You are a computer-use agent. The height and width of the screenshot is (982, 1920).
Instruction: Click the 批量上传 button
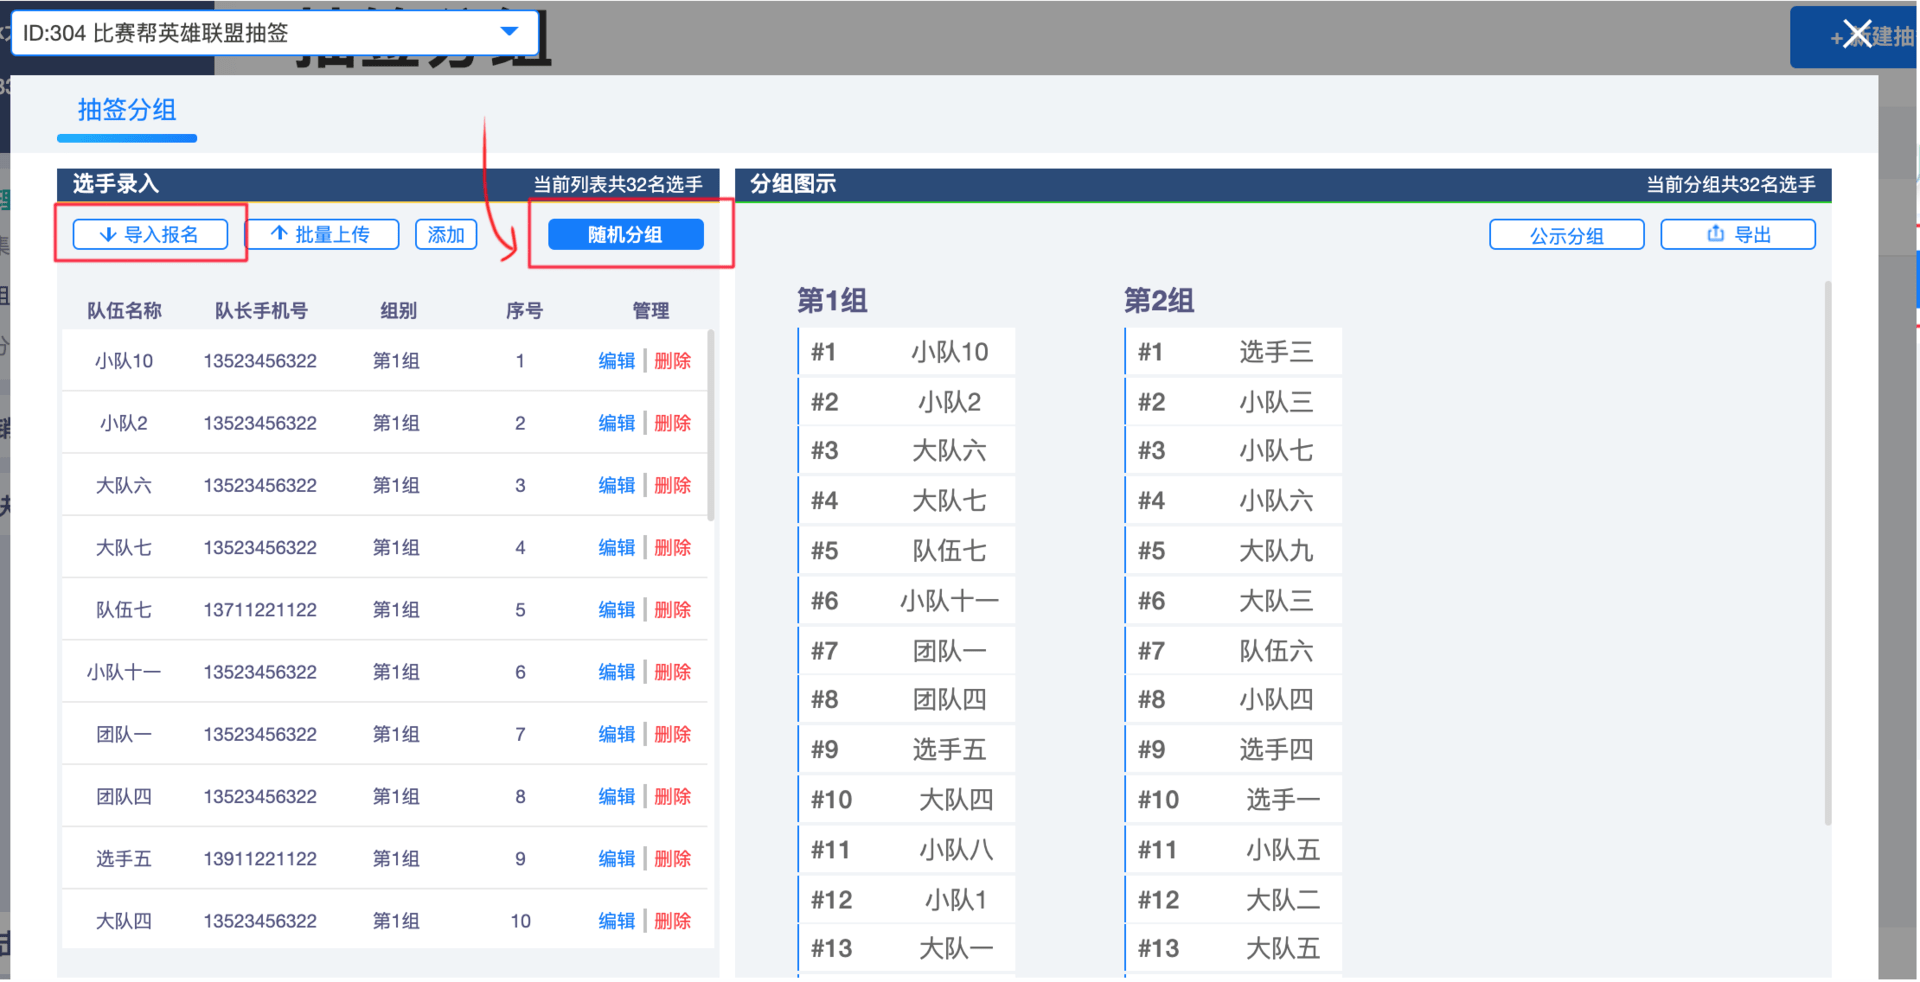pyautogui.click(x=322, y=235)
